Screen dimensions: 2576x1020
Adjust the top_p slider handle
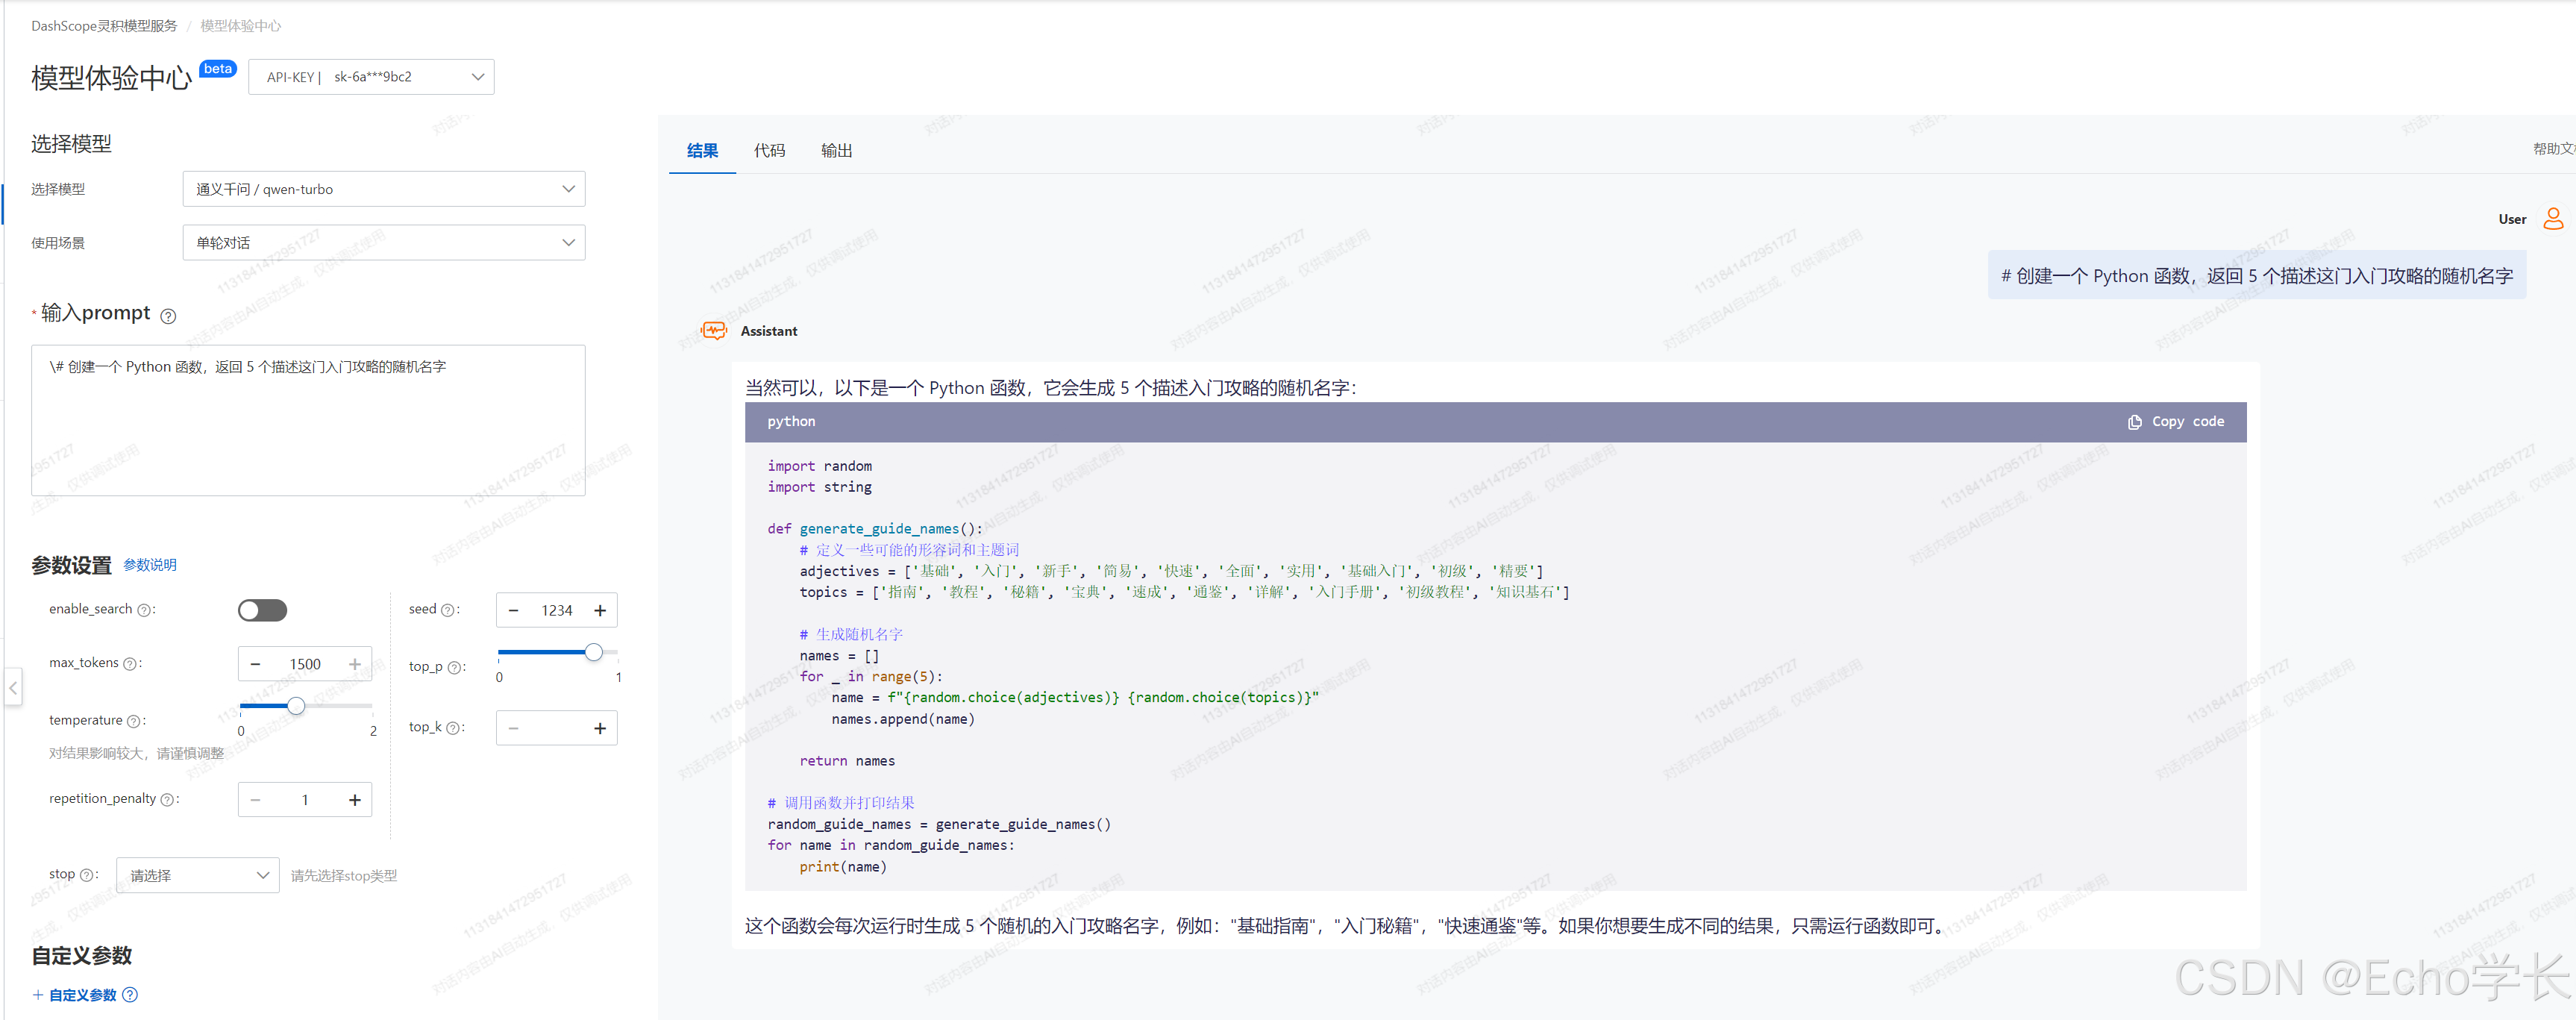click(594, 652)
